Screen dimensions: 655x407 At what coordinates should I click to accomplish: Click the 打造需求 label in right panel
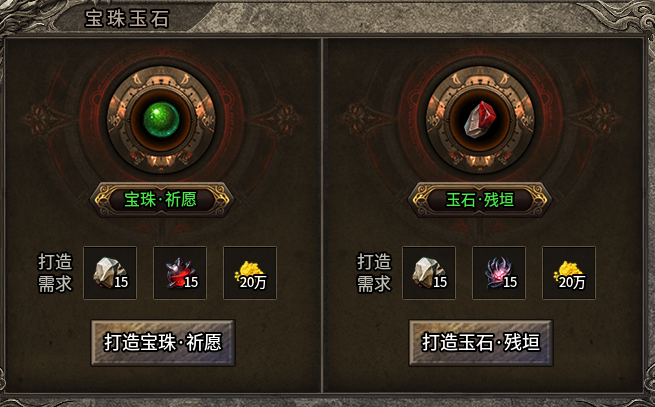(374, 273)
